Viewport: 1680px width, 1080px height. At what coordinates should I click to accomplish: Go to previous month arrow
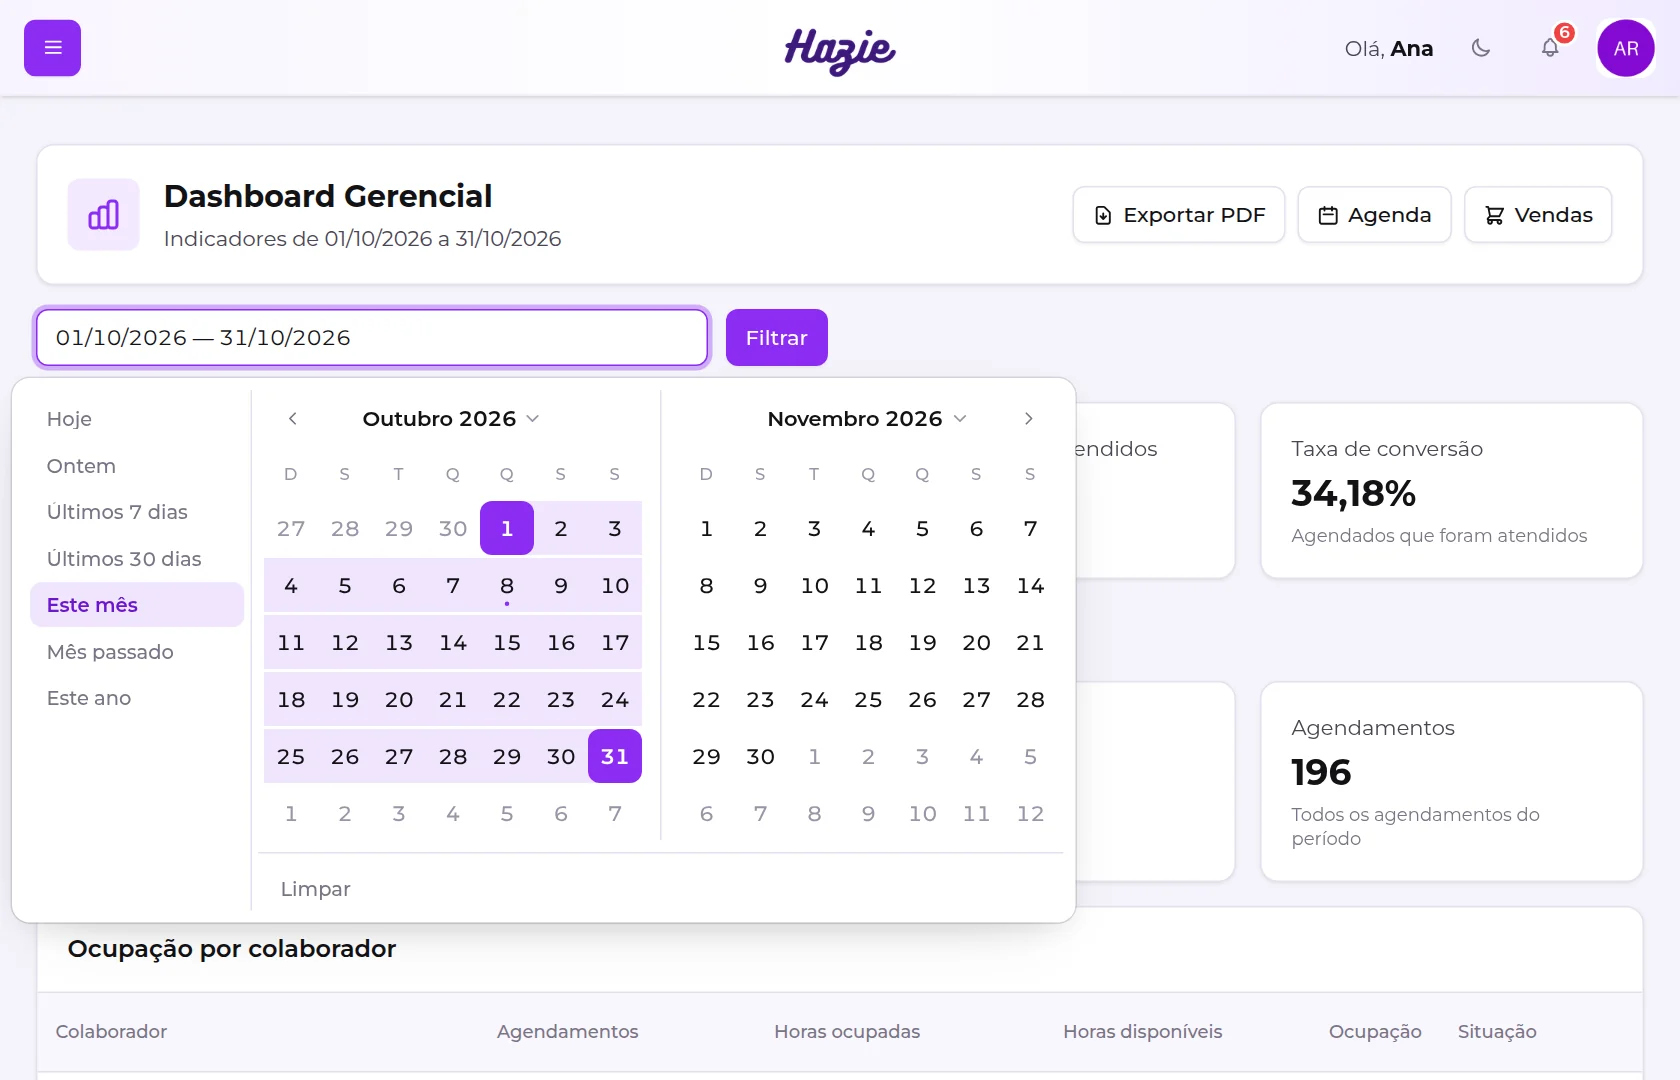(292, 419)
